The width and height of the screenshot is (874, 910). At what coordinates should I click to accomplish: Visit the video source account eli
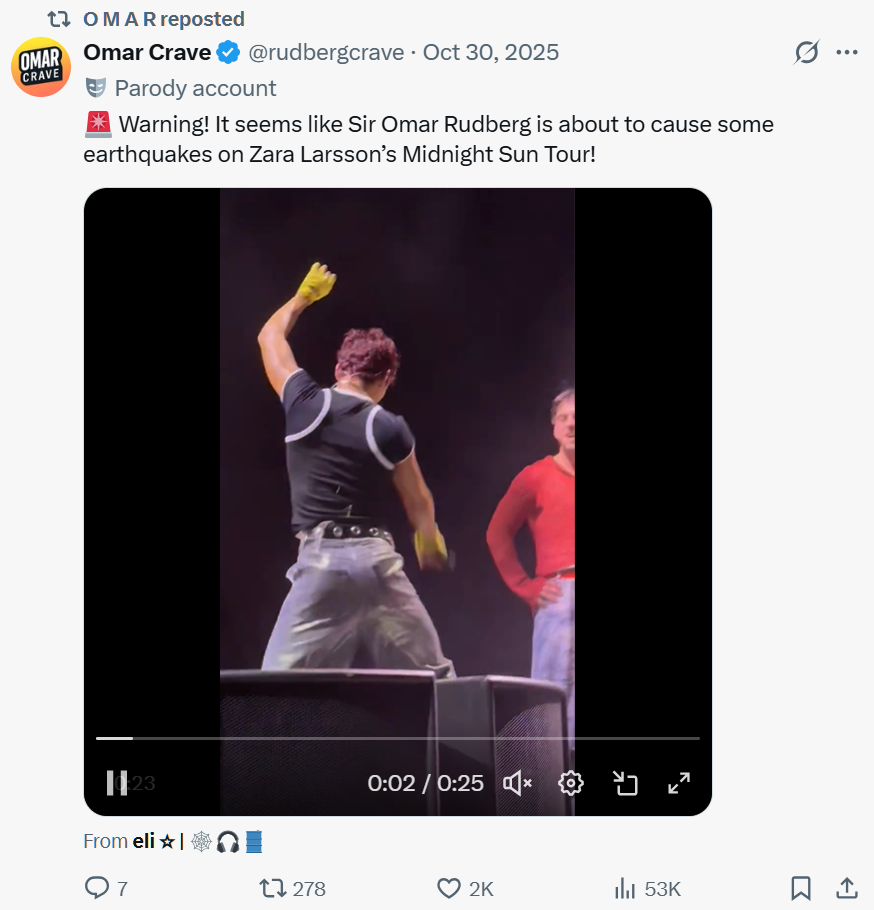145,841
